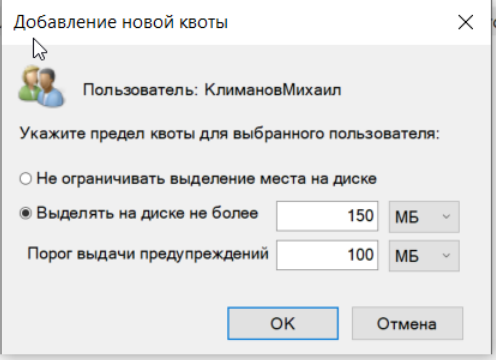
Task: Click the Порог выдачи предупреждений label
Action: click(x=148, y=254)
